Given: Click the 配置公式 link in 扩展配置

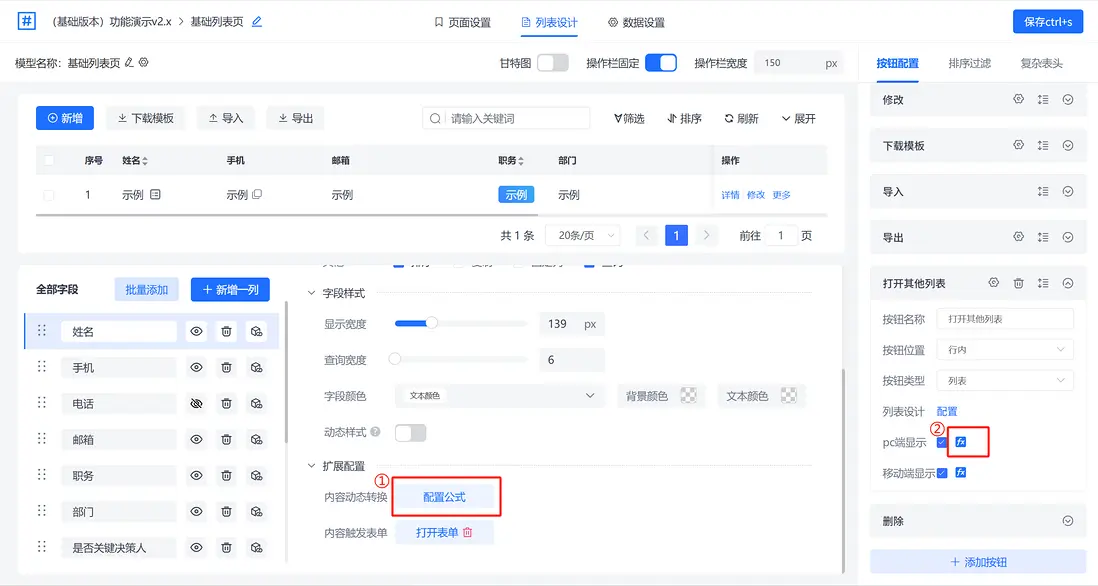Looking at the screenshot, I should (x=446, y=494).
